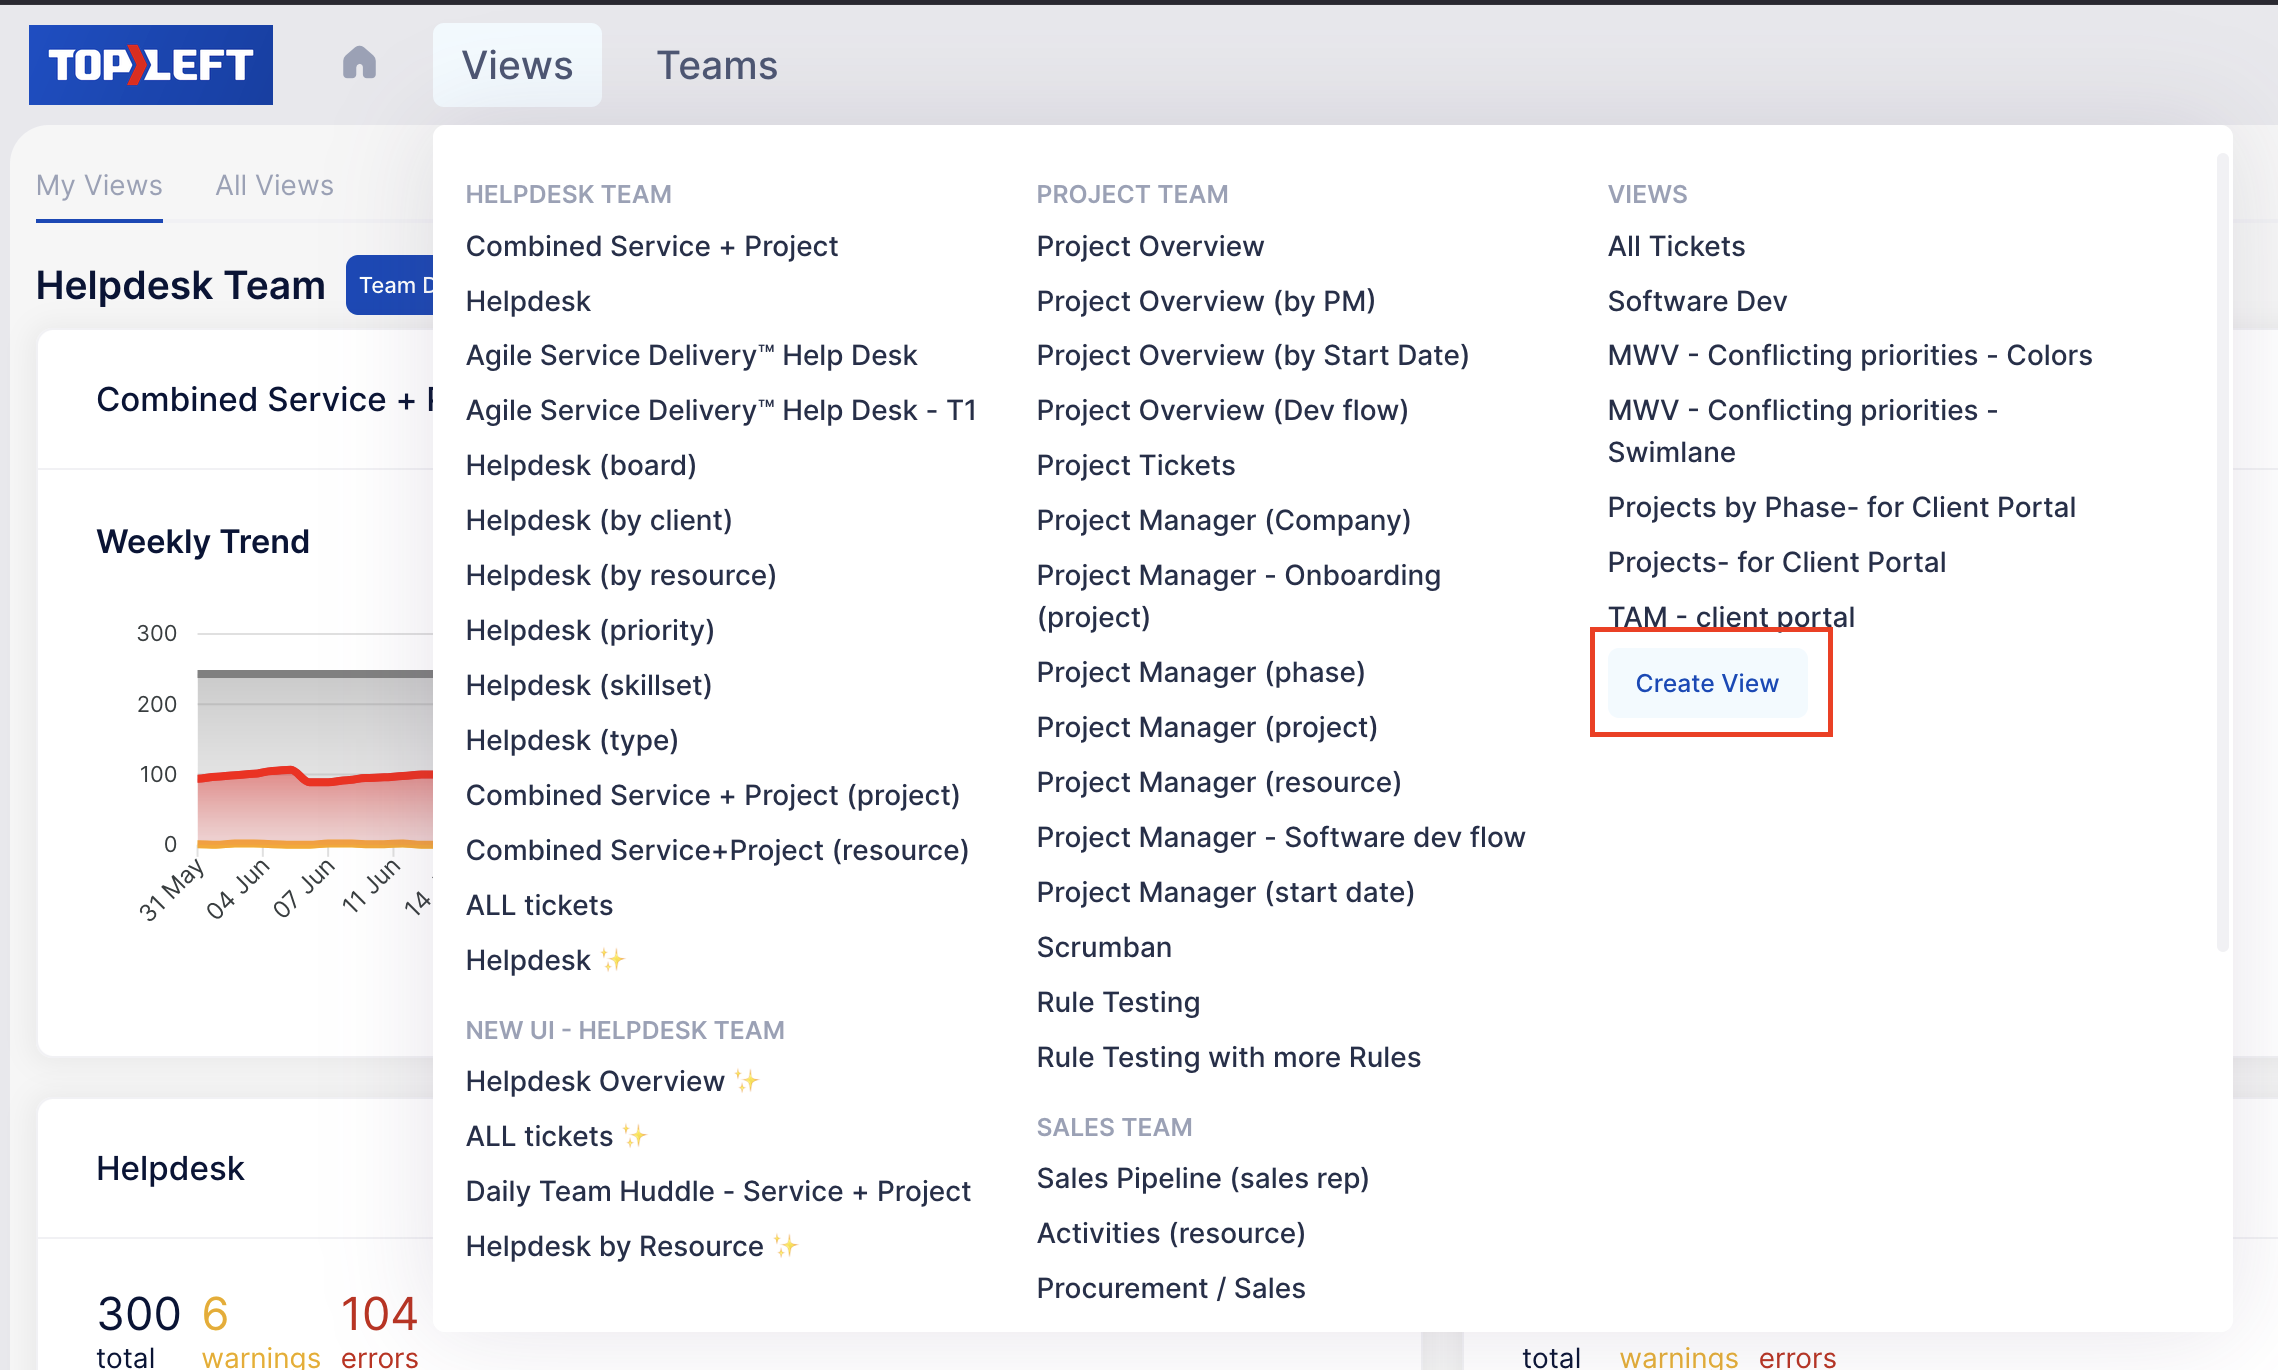Image resolution: width=2278 pixels, height=1370 pixels.
Task: Click the Team D button beside Helpdesk Team
Action: point(392,285)
